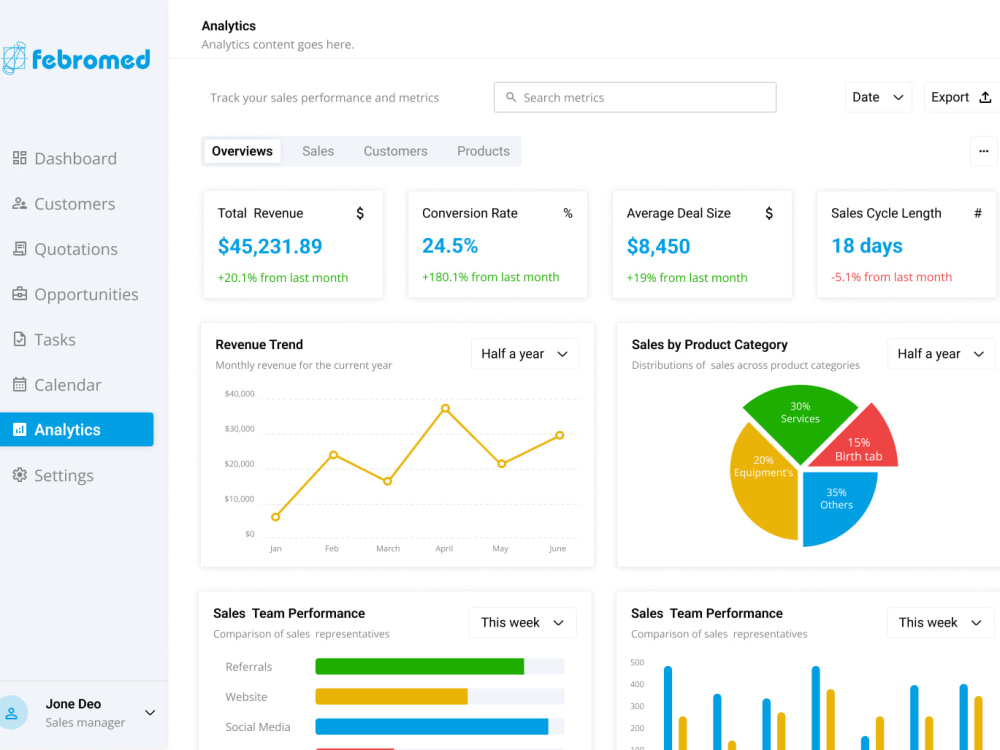
Task: Click the dollar icon on Average Deal Size card
Action: [769, 213]
